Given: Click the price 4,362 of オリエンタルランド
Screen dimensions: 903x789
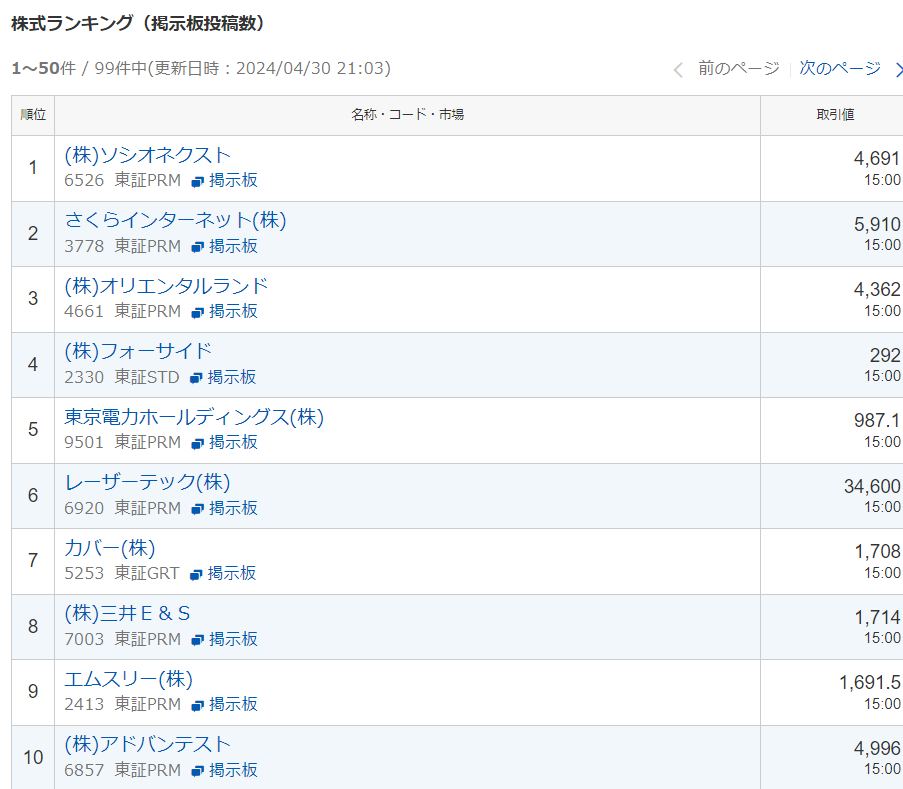Looking at the screenshot, I should [x=877, y=290].
